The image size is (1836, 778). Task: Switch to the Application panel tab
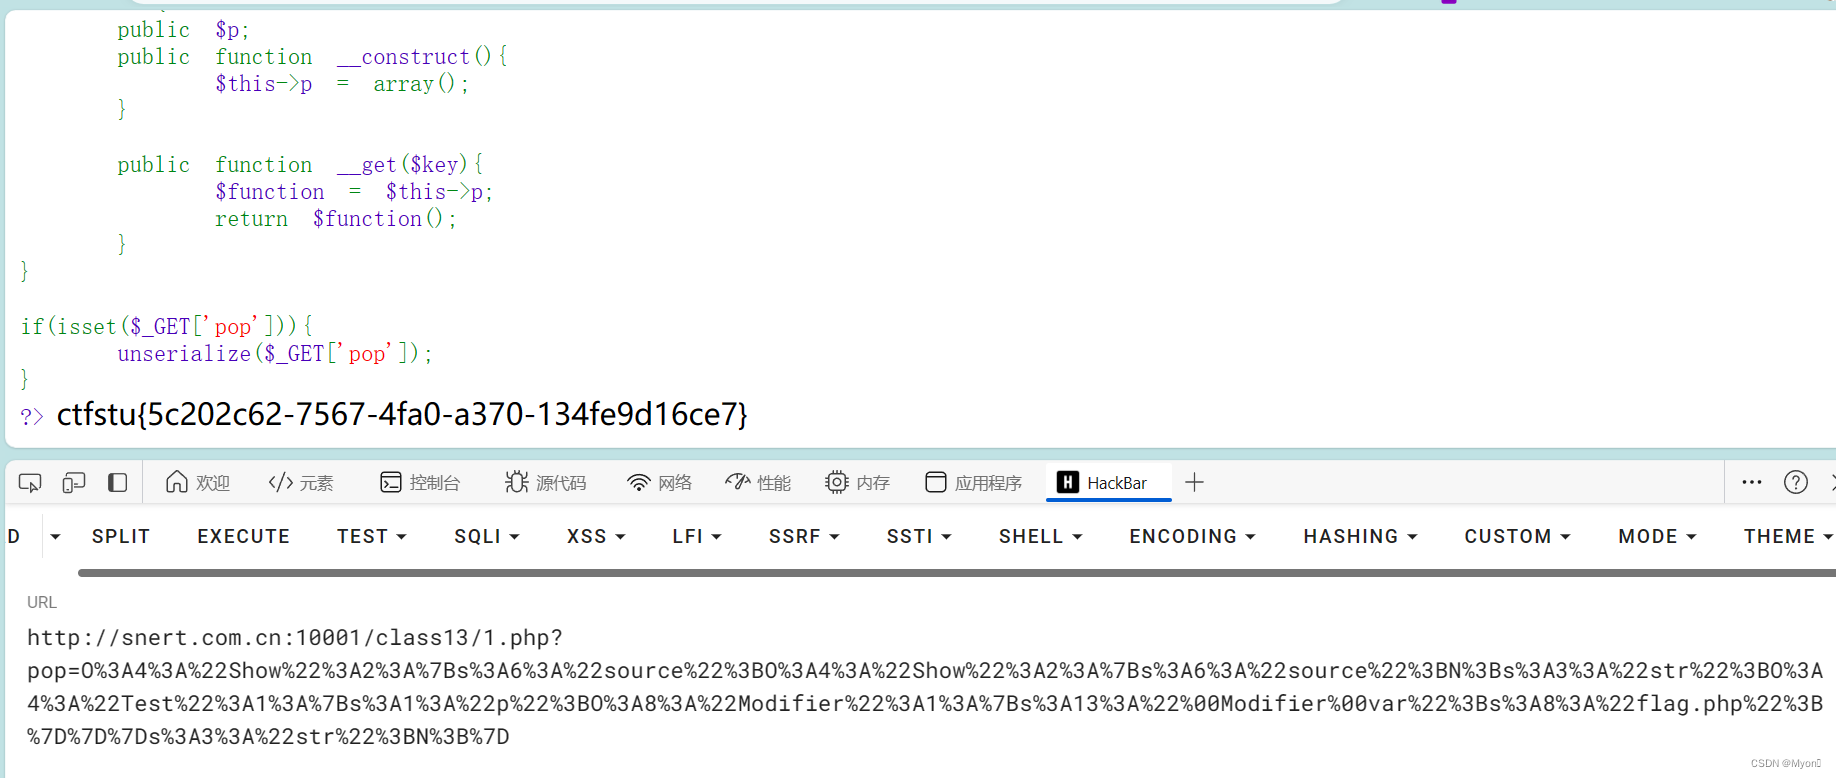point(973,483)
